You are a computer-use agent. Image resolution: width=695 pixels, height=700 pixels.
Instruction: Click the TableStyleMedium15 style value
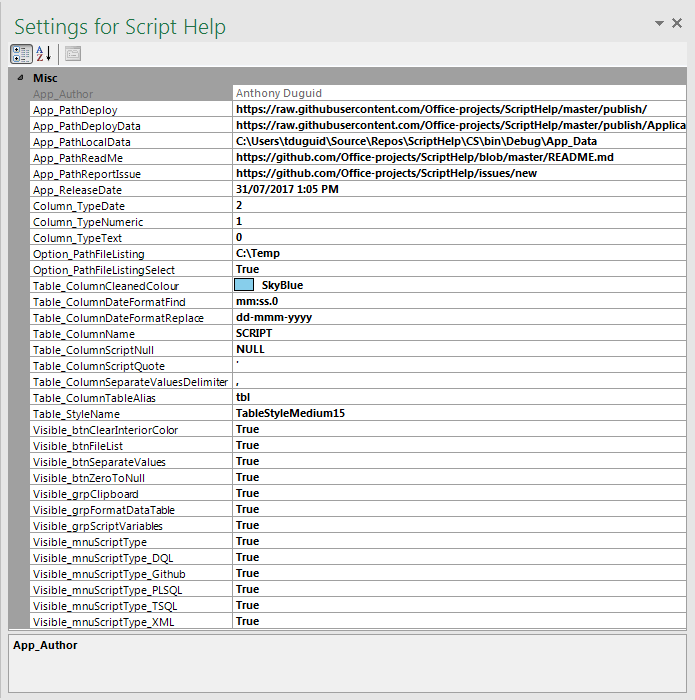point(459,413)
